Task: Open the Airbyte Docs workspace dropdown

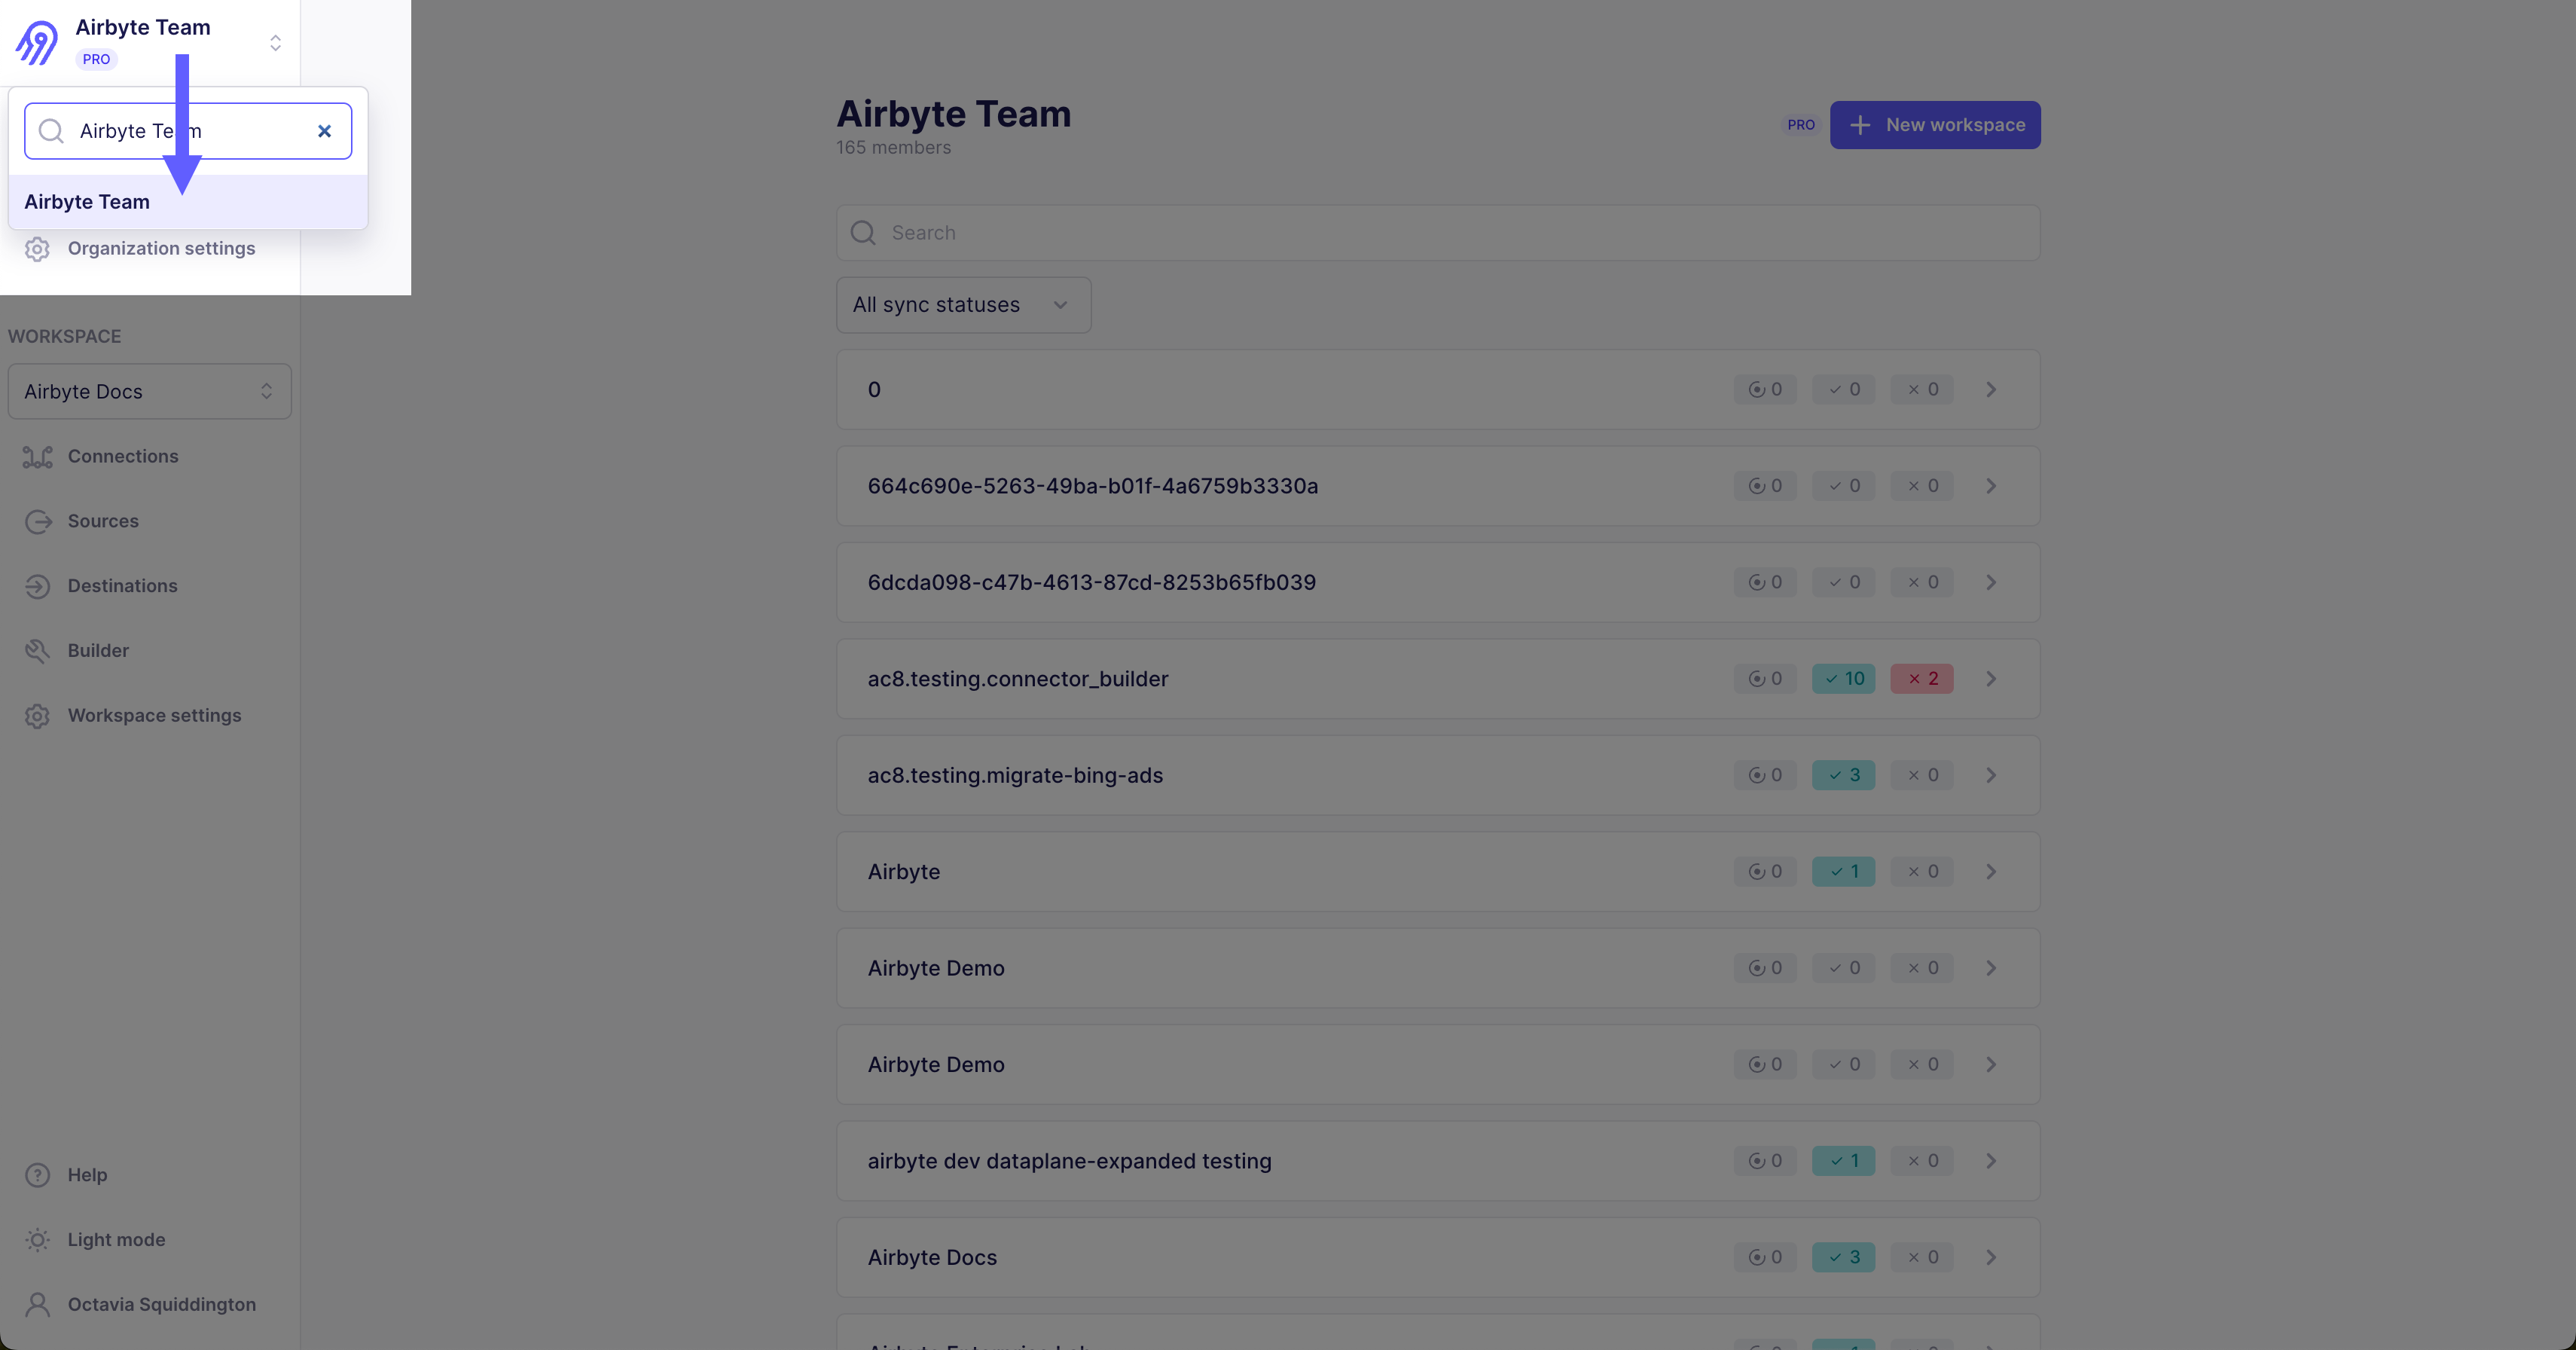Action: click(150, 392)
